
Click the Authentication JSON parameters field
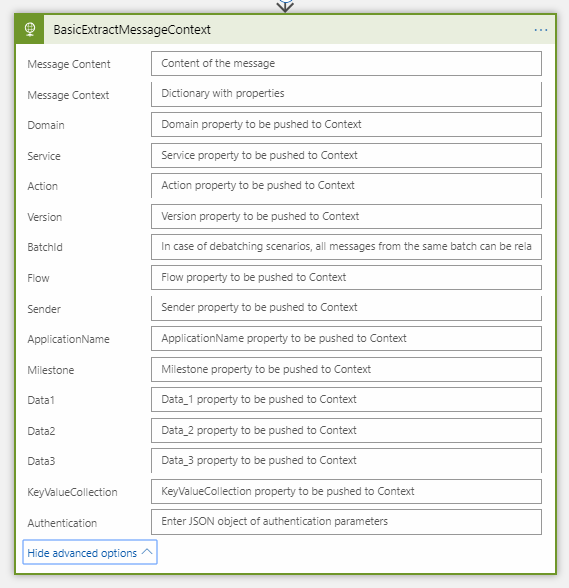346,522
